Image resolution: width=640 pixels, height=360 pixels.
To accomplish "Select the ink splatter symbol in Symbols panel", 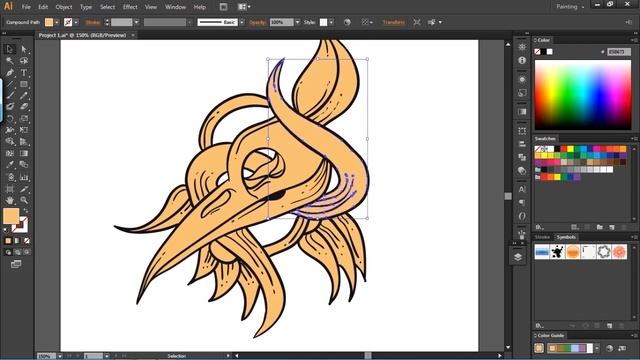I will pyautogui.click(x=557, y=252).
